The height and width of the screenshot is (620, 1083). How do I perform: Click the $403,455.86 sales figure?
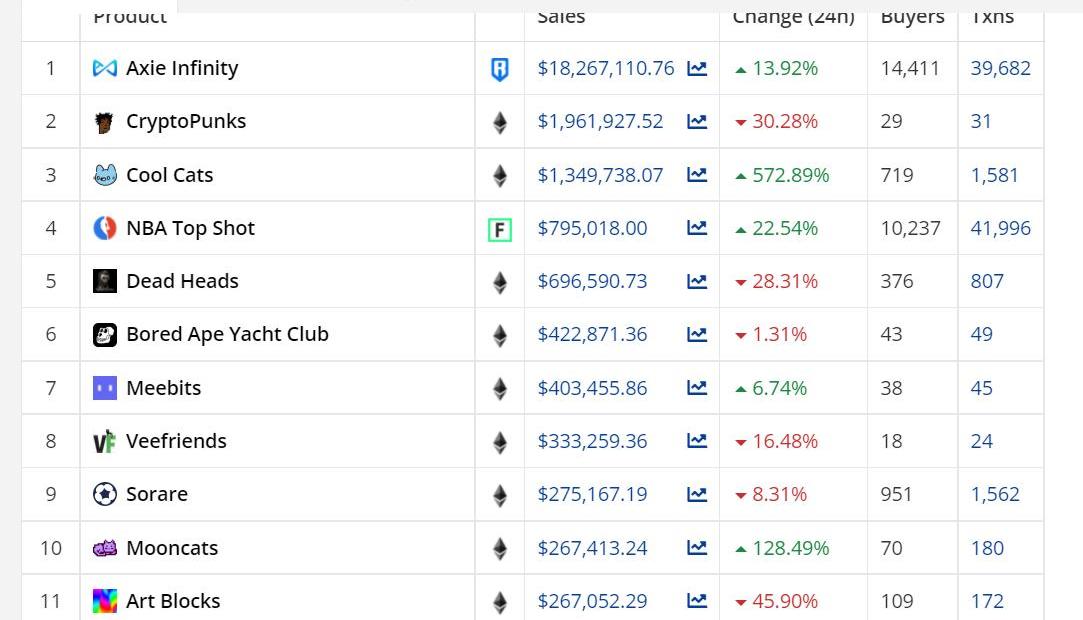pos(593,388)
